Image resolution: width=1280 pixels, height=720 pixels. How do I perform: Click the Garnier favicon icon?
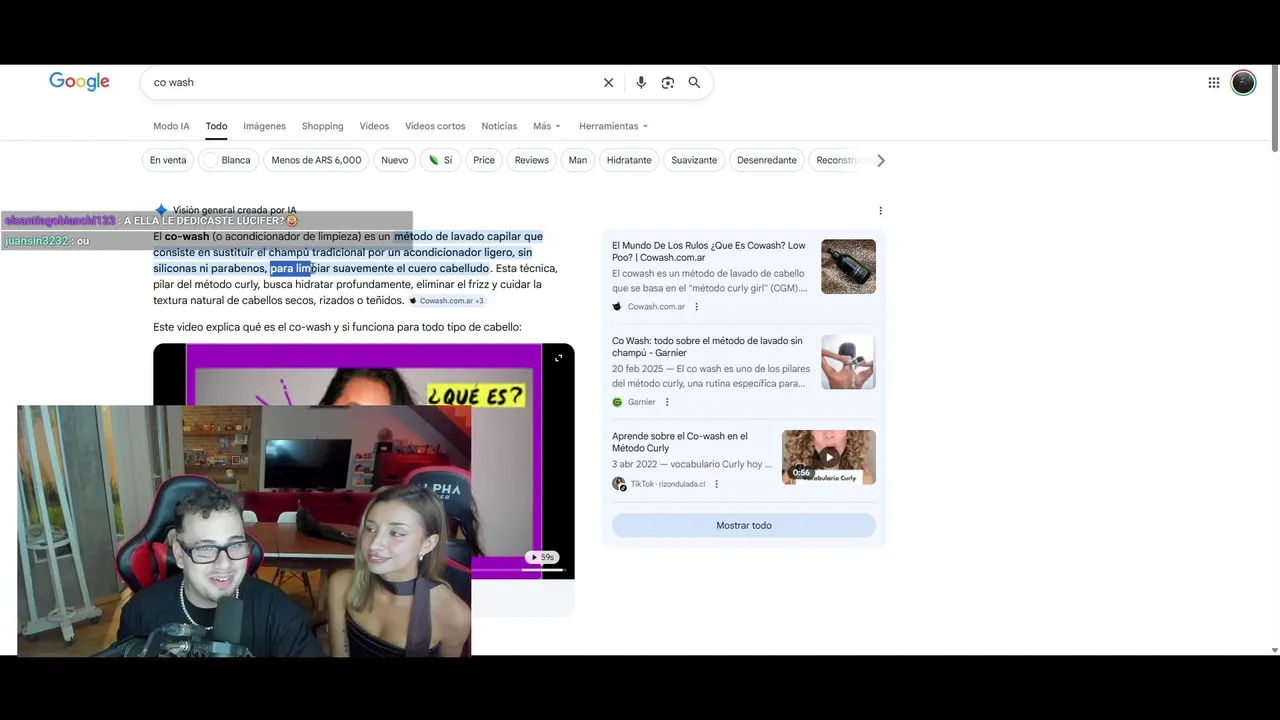pyautogui.click(x=617, y=402)
